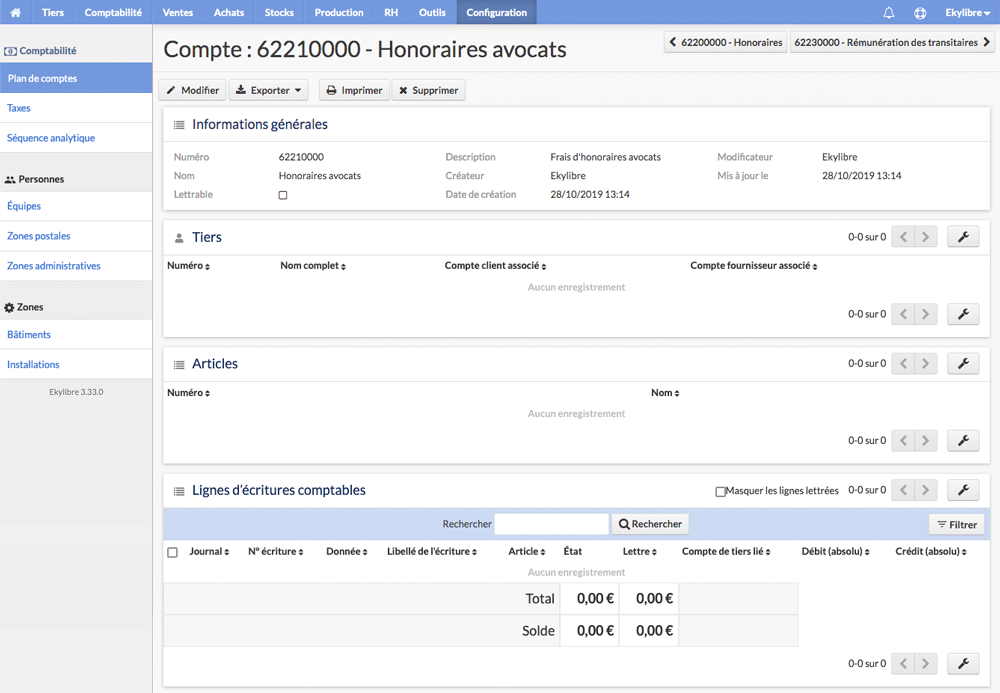This screenshot has height=693, width=1000.
Task: Toggle the Lettrable checkbox
Action: 283,195
